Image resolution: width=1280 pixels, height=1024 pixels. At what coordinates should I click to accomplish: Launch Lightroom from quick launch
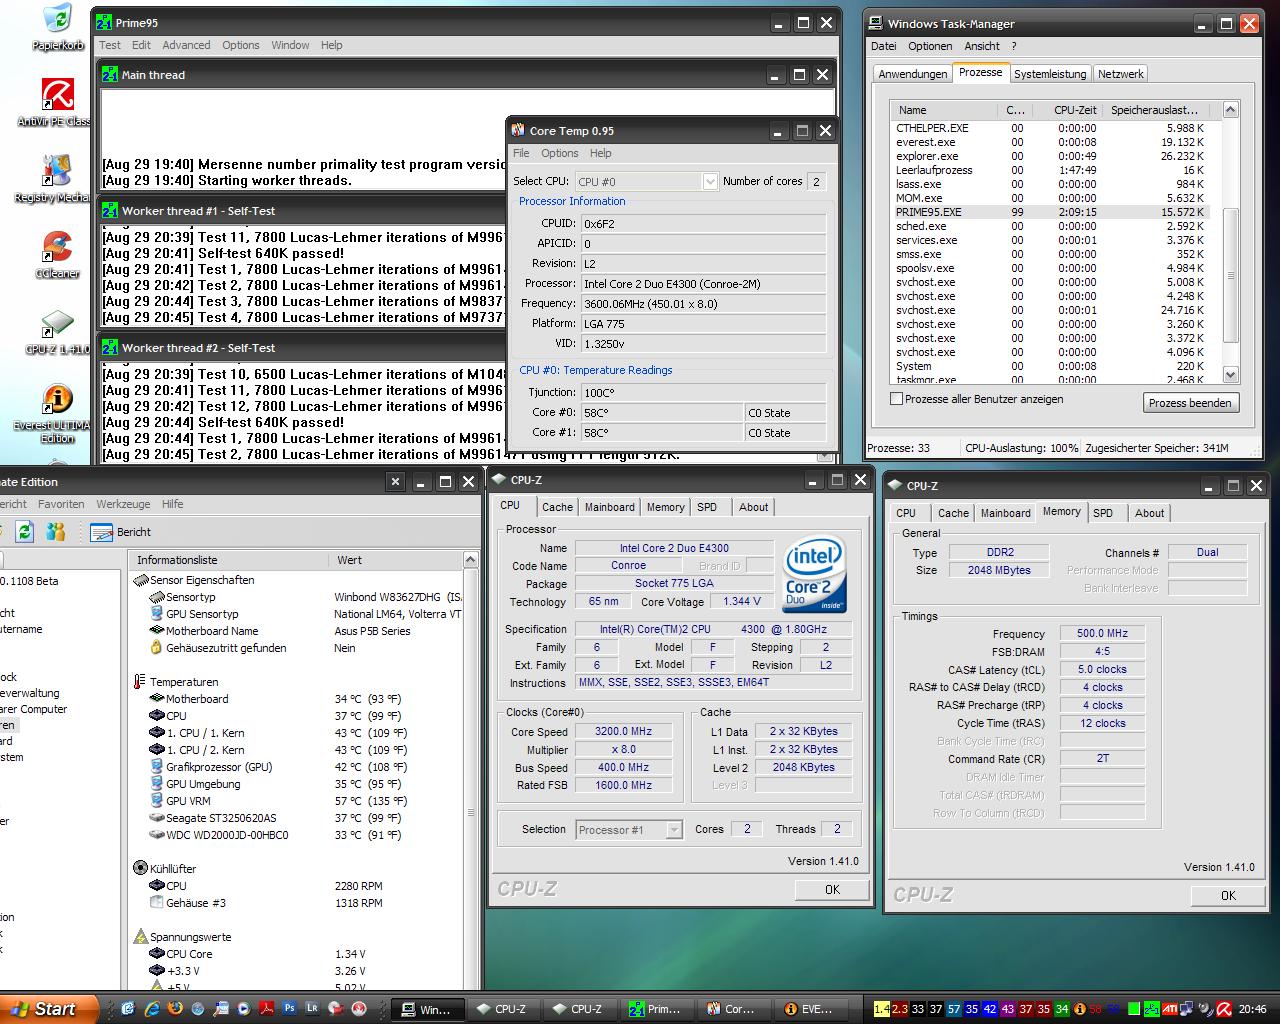click(x=312, y=1009)
